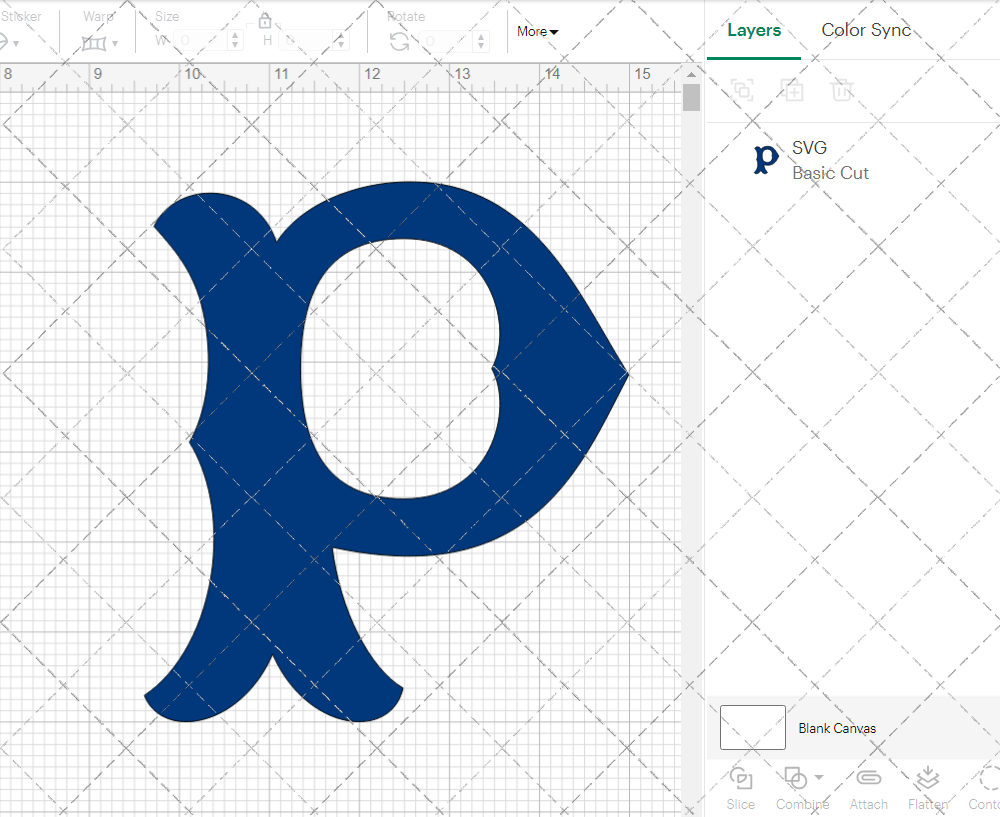The image size is (1000, 817).
Task: Expand the Combine dropdown arrow
Action: pyautogui.click(x=819, y=777)
